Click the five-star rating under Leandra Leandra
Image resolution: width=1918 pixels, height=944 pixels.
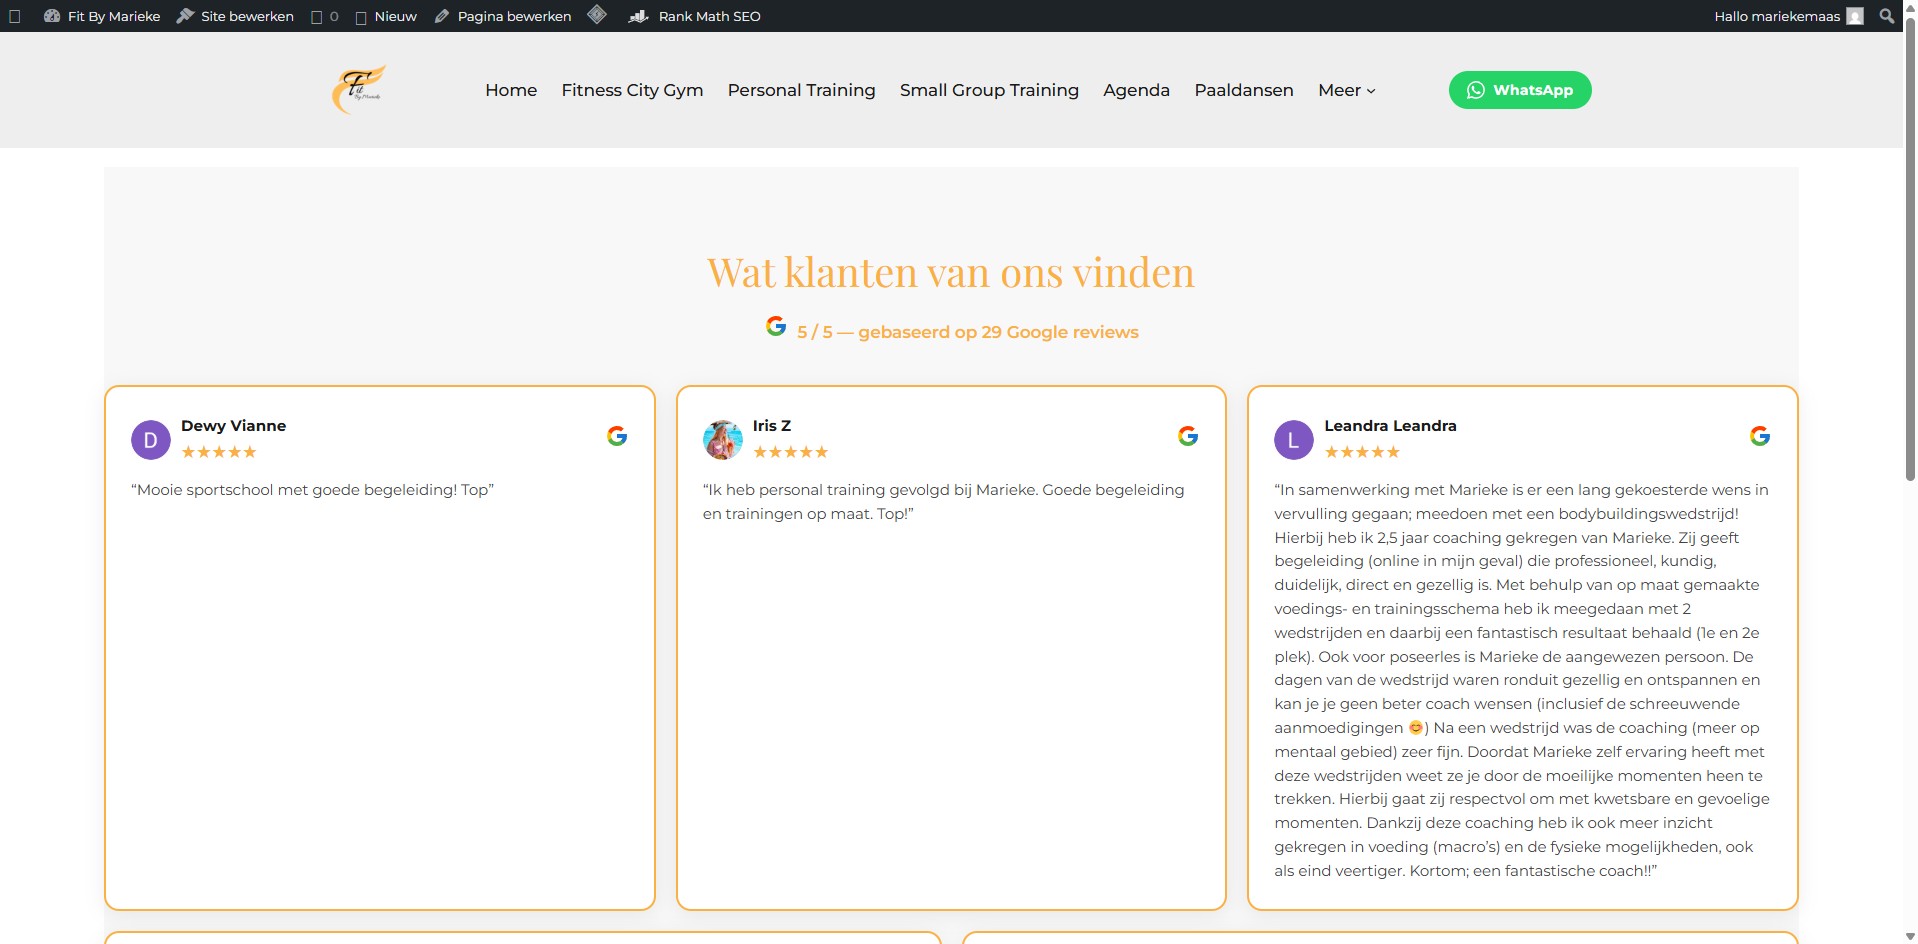tap(1361, 451)
